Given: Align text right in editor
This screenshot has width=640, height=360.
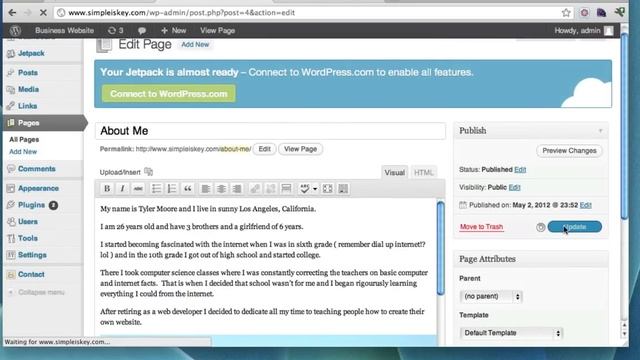Looking at the screenshot, I should tap(237, 189).
